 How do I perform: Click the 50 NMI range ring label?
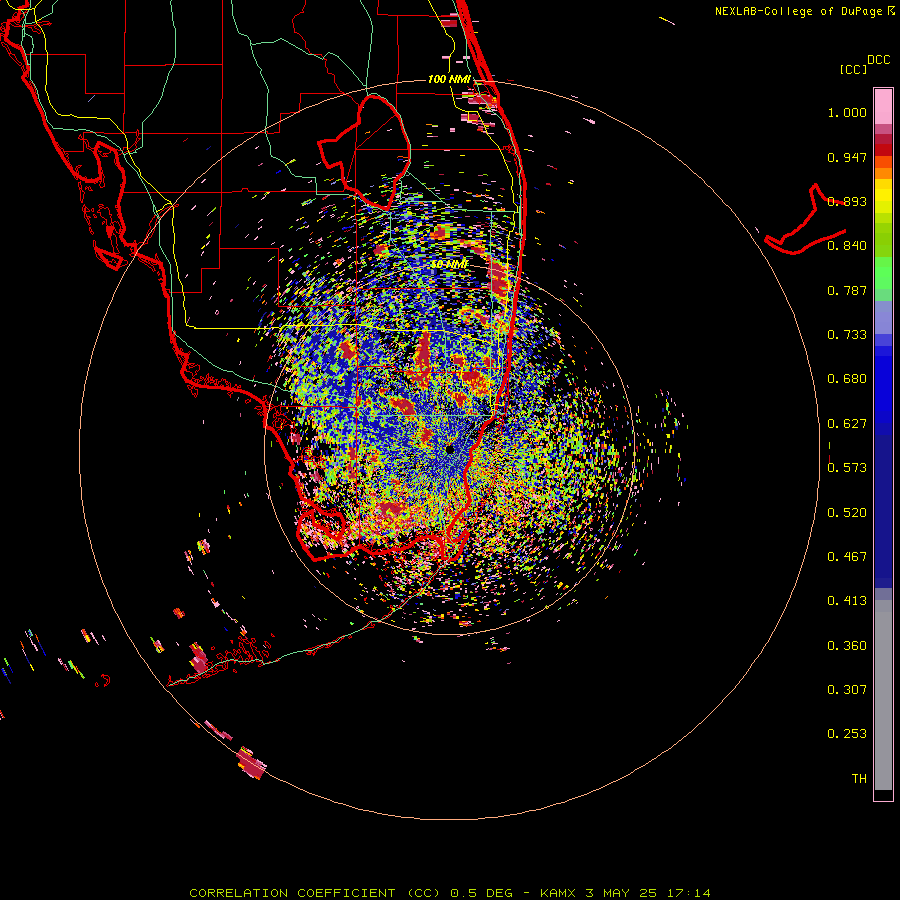(449, 264)
